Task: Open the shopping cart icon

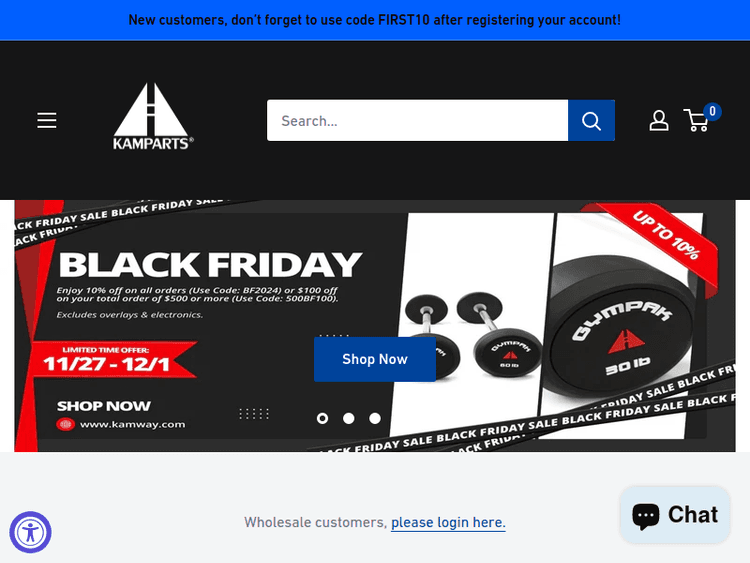Action: [x=696, y=121]
